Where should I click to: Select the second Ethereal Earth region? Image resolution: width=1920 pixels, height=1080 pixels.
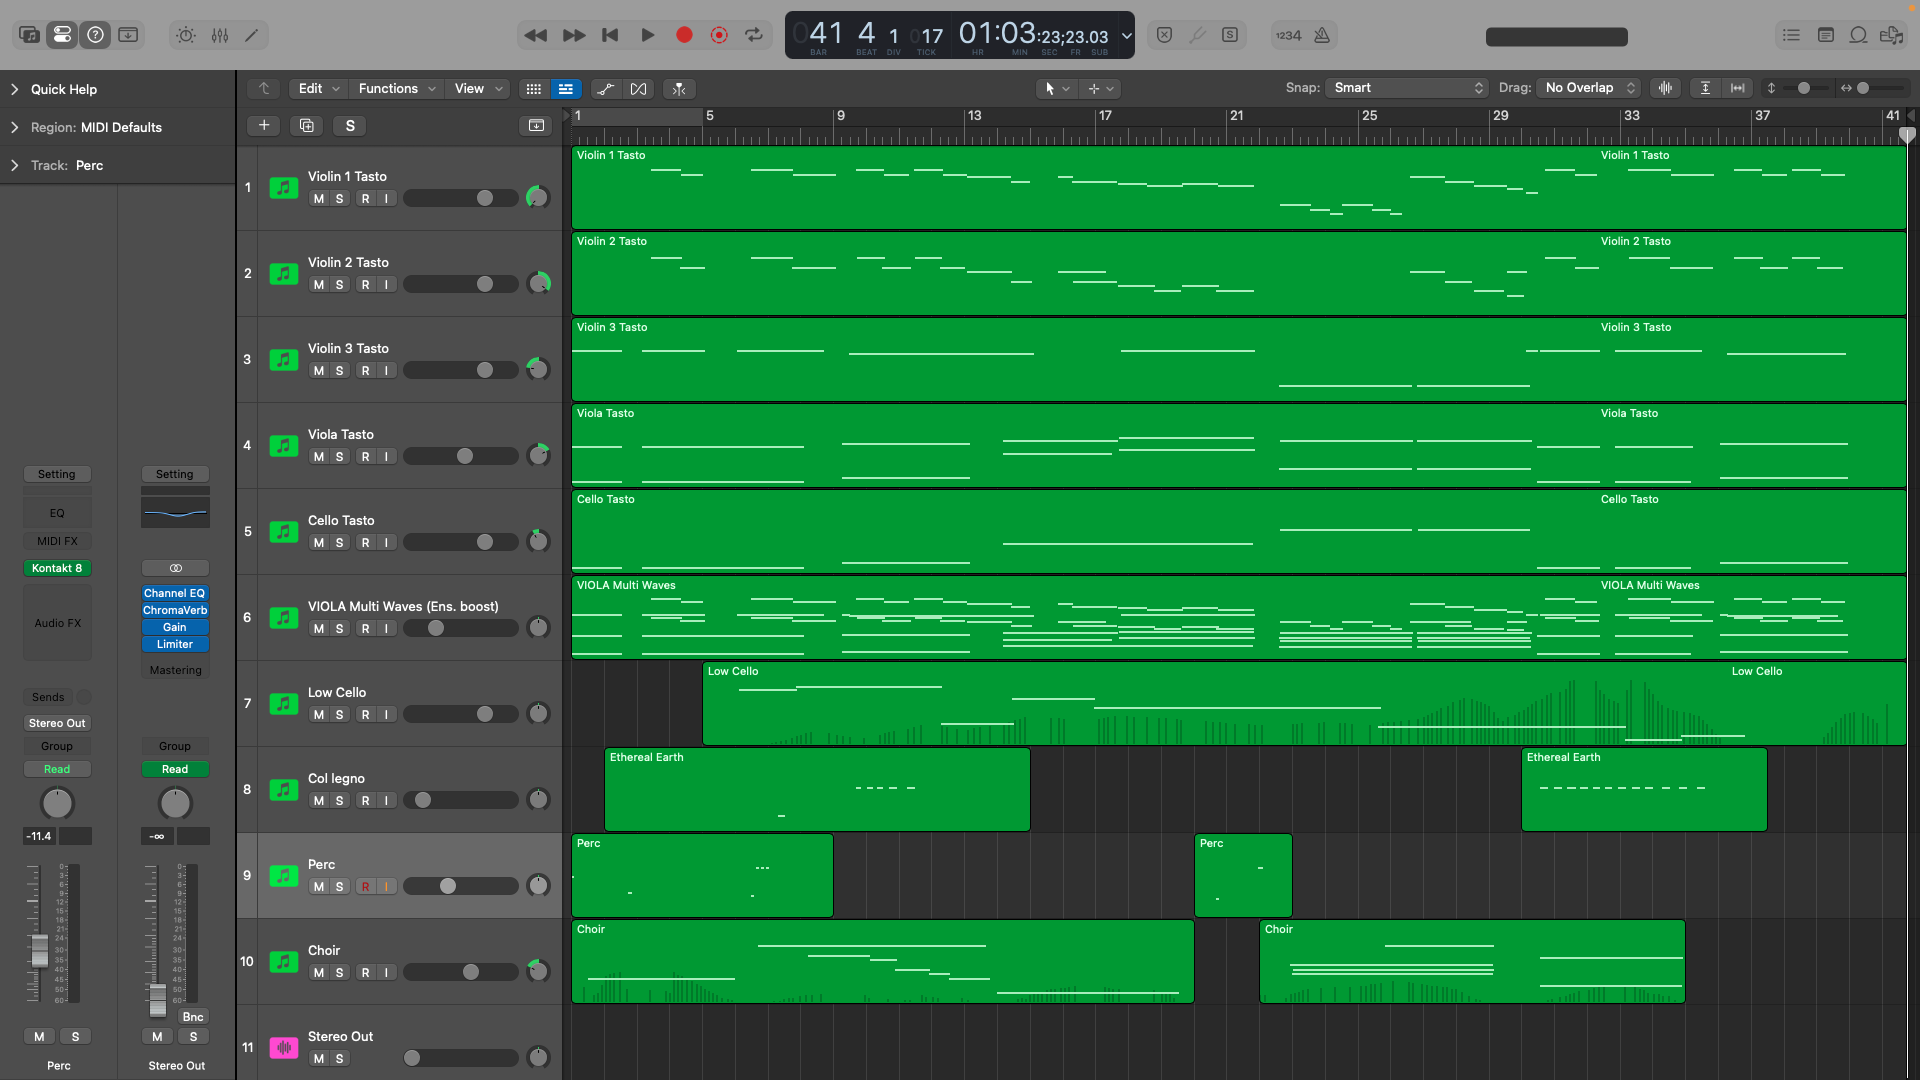pyautogui.click(x=1644, y=789)
